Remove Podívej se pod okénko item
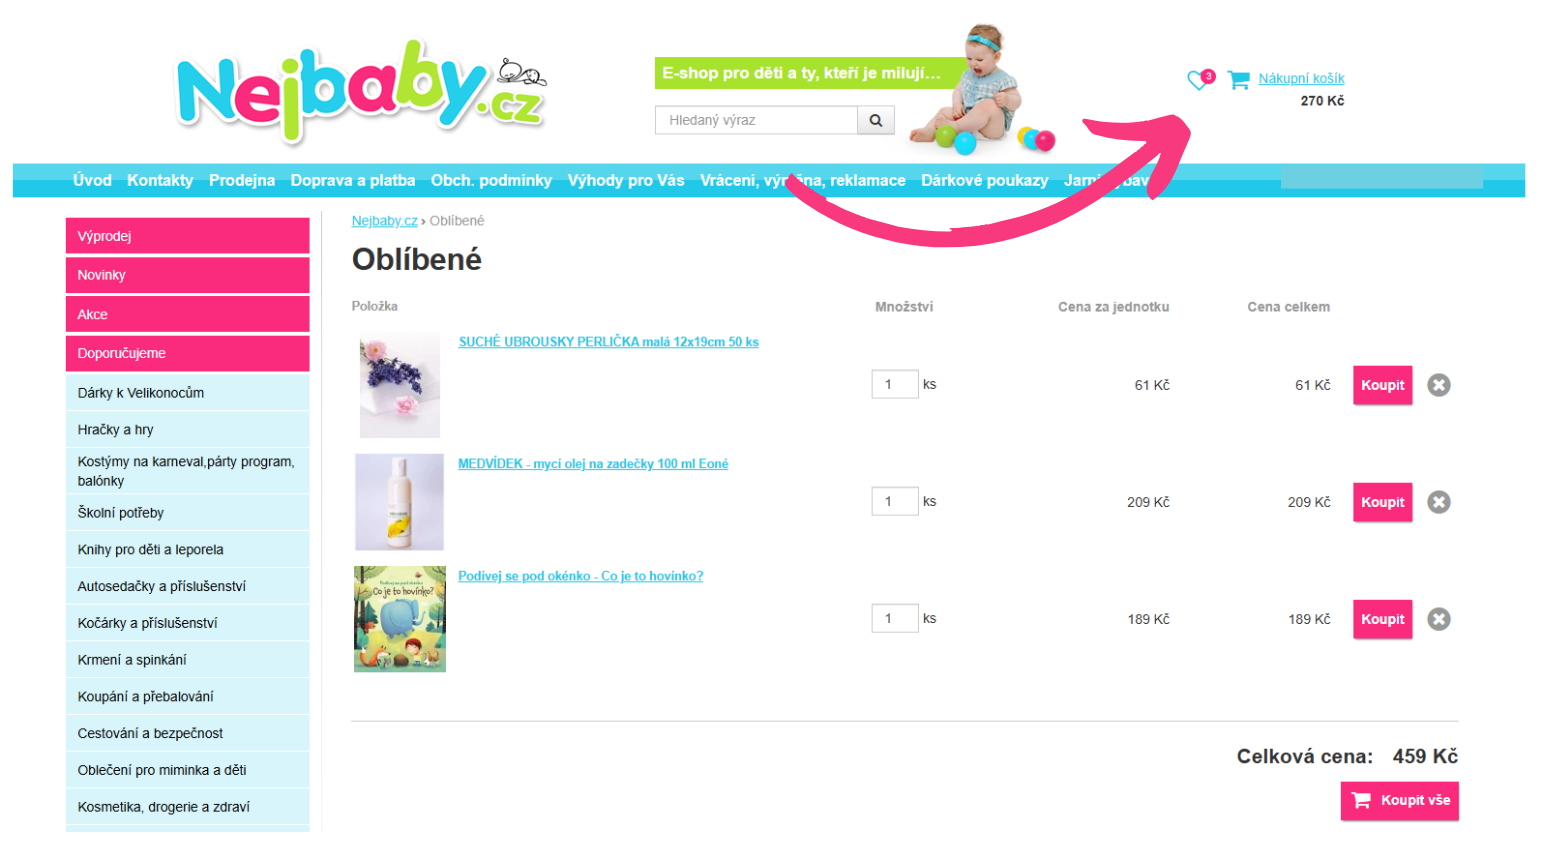1563x867 pixels. (1438, 619)
